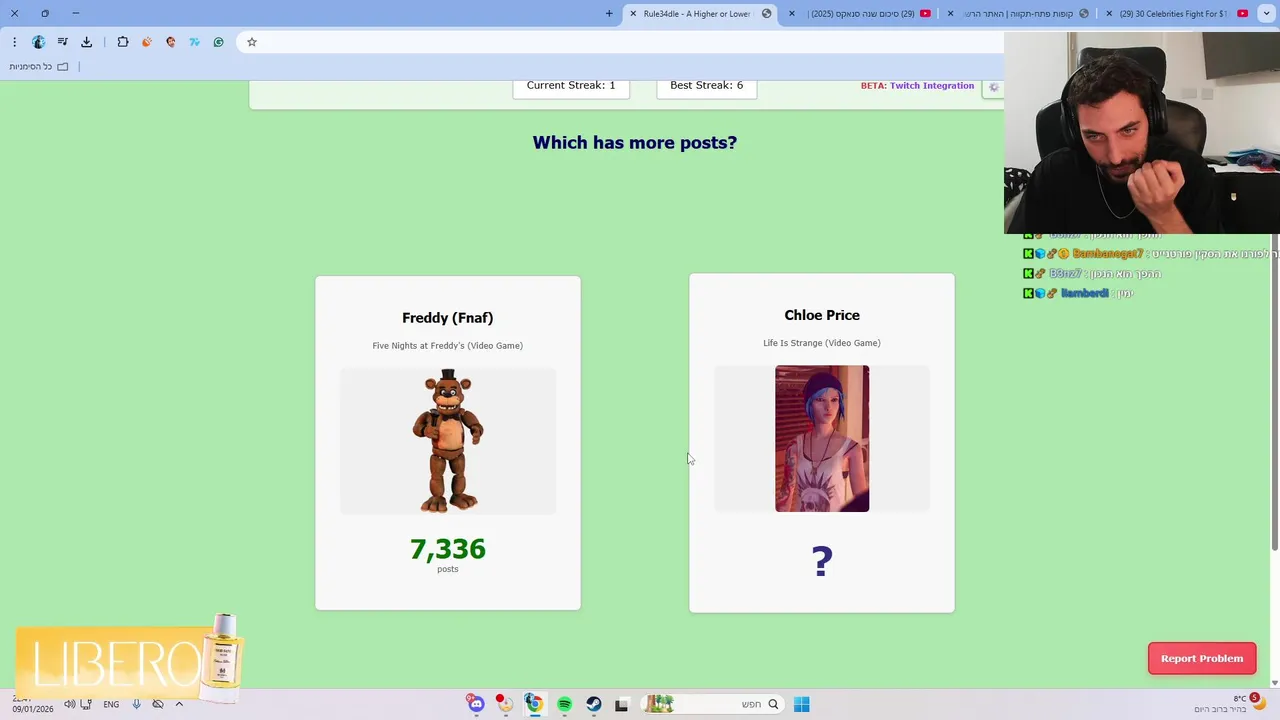Close the Petah Tikva charity boxes tab
Screen dimensions: 1280x720
click(950, 14)
